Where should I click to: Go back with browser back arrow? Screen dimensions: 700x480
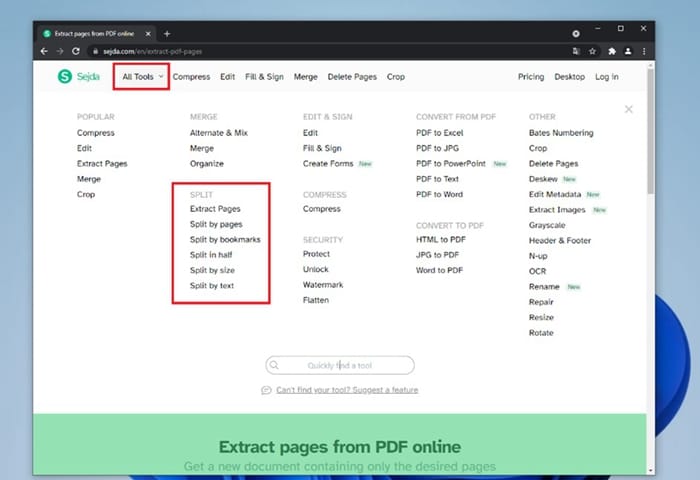44,51
